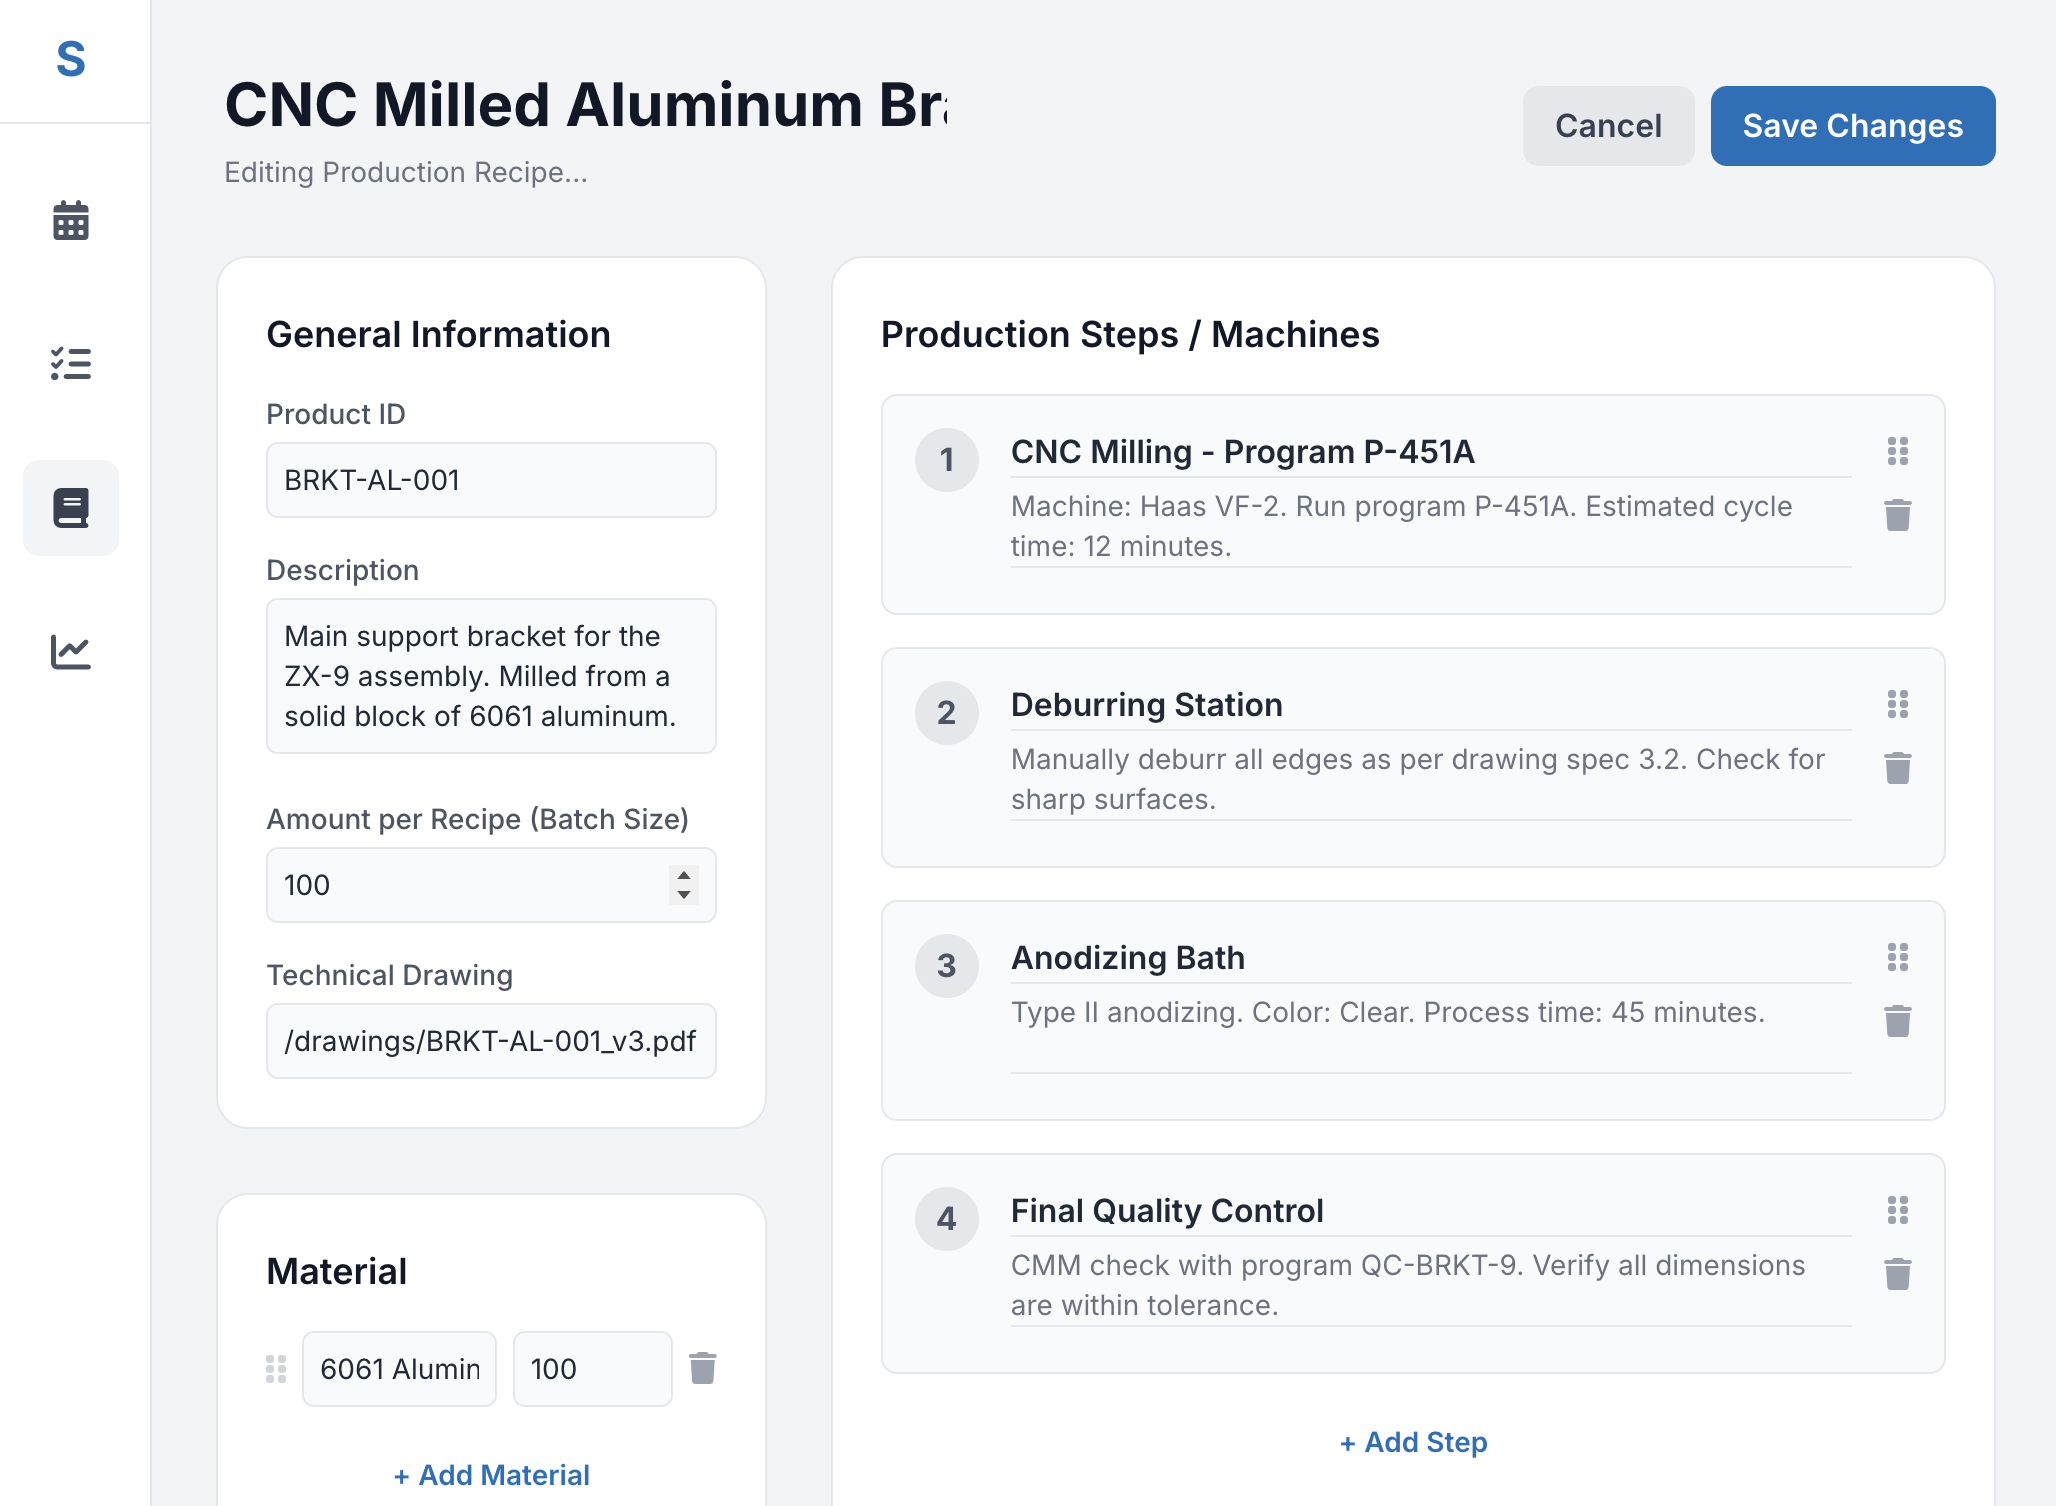Click the Technical Drawing path field
This screenshot has height=1506, width=2056.
491,1041
